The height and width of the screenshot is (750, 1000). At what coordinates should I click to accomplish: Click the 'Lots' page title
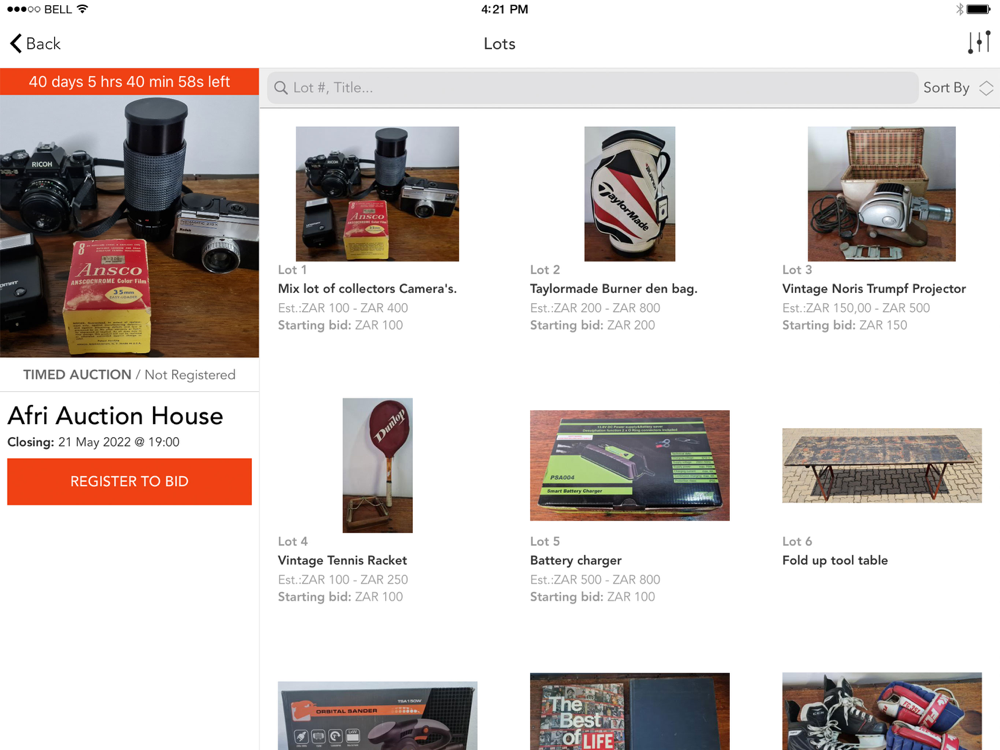[x=499, y=43]
